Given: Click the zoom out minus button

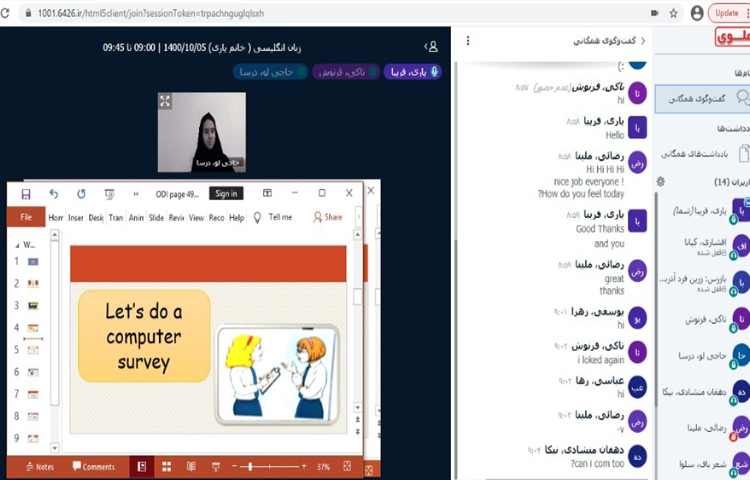Looking at the screenshot, I should [x=234, y=467].
